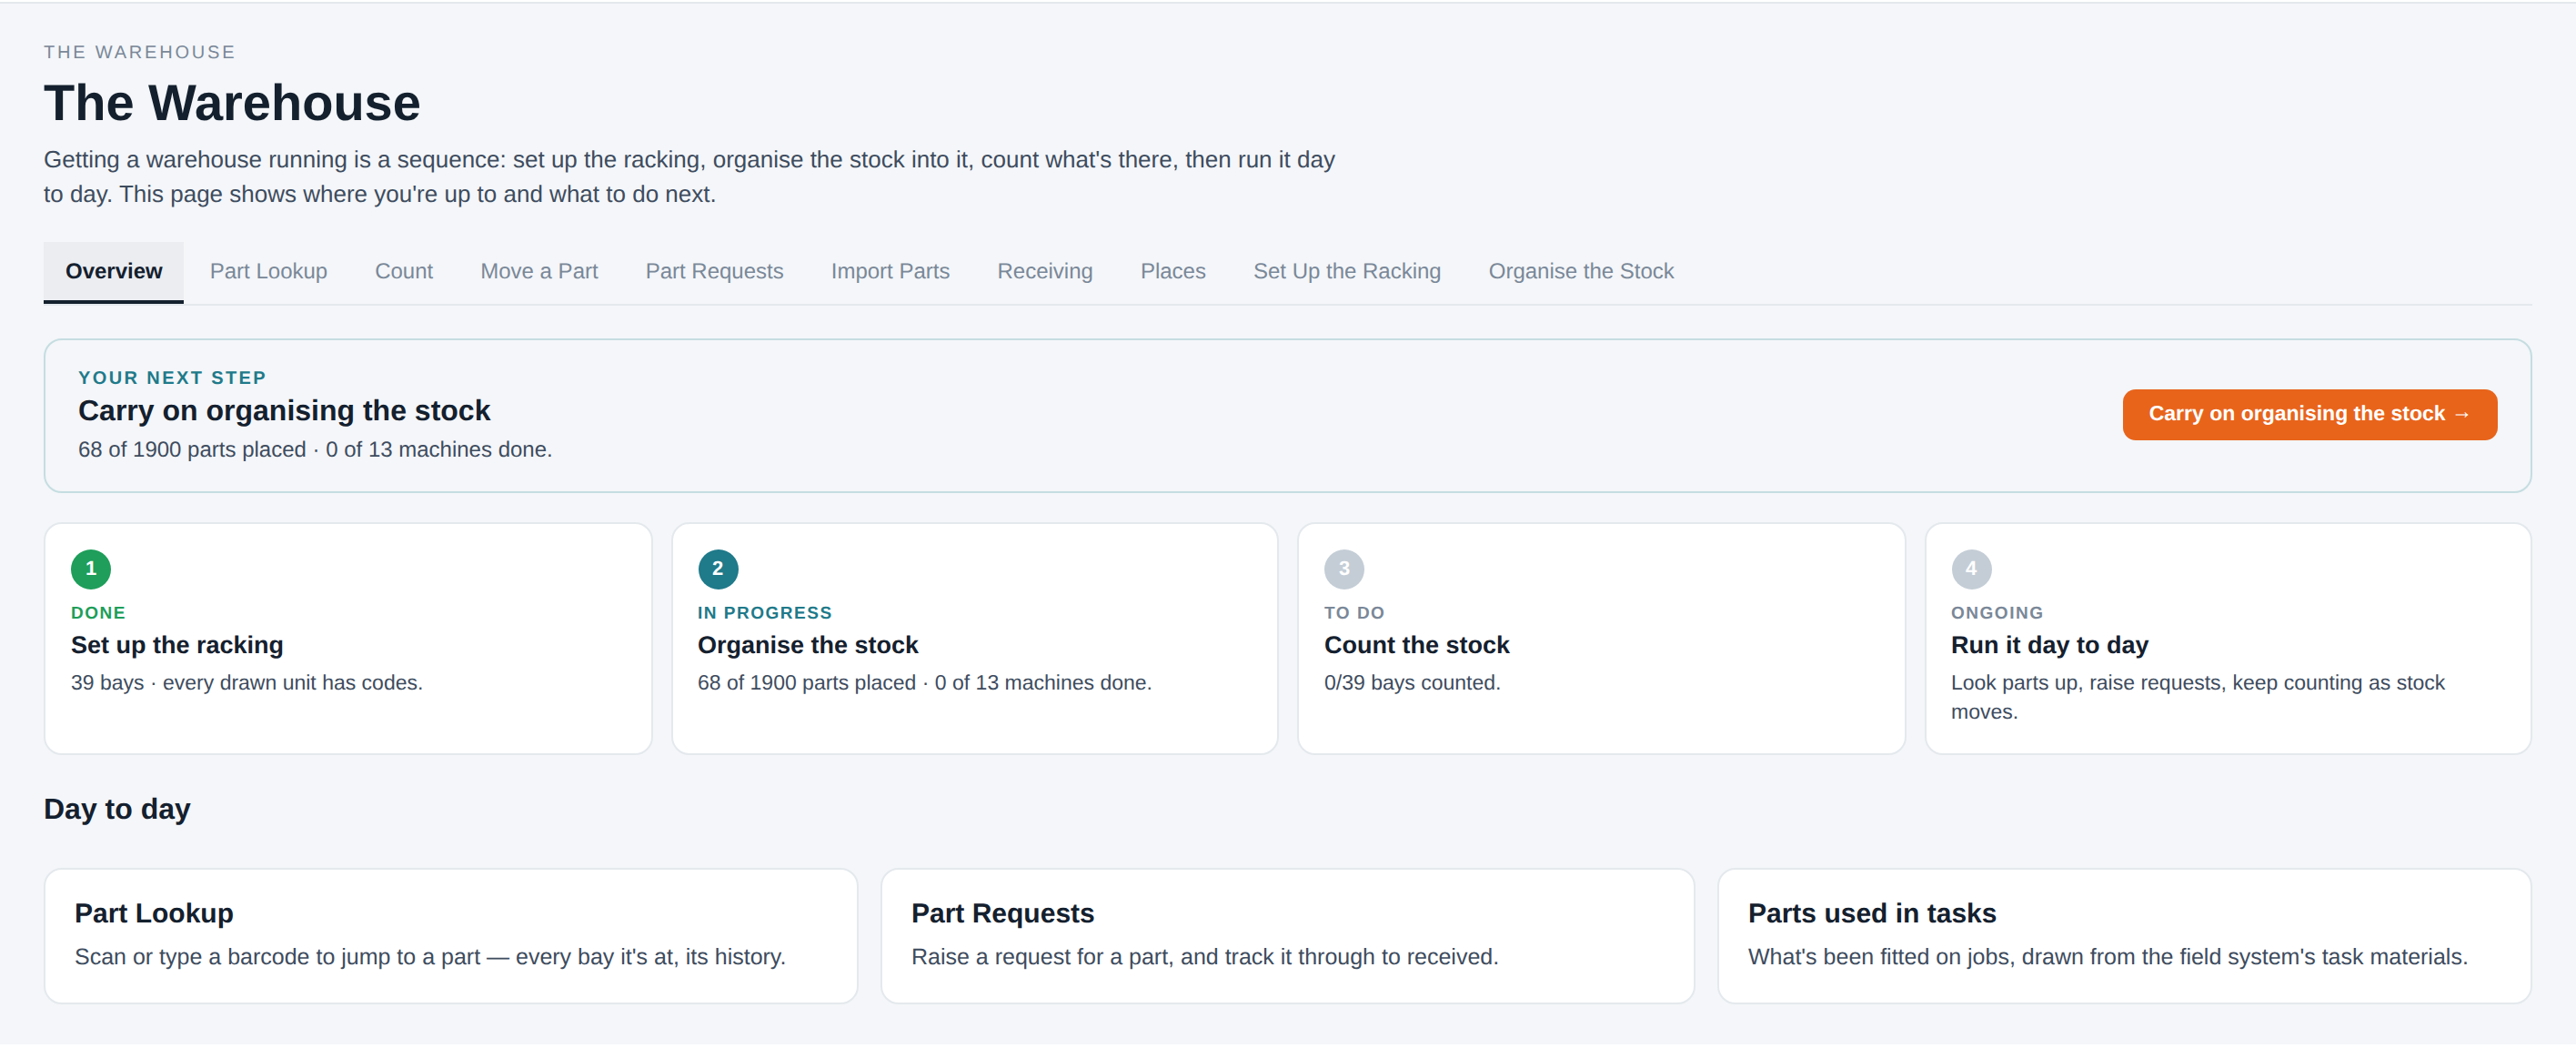This screenshot has height=1048, width=2576.
Task: Select the Overview tab
Action: pos(113,271)
